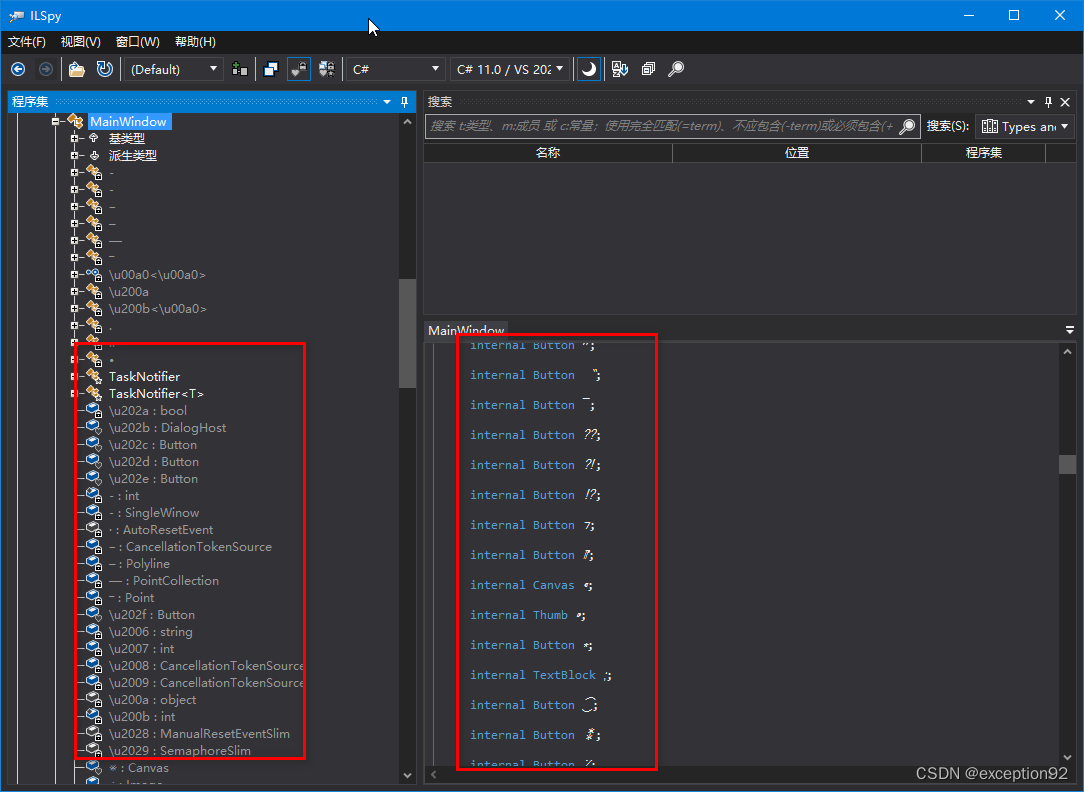
Task: Open the 帮助(H) menu
Action: click(195, 42)
